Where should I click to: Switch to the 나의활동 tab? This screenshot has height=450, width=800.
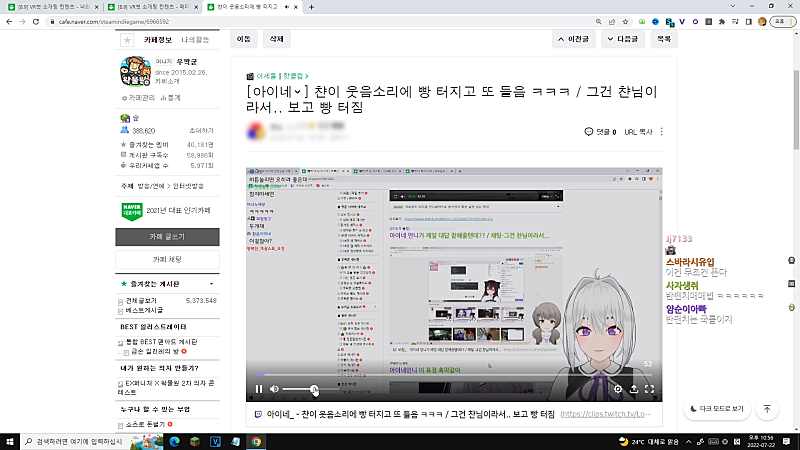pyautogui.click(x=196, y=40)
